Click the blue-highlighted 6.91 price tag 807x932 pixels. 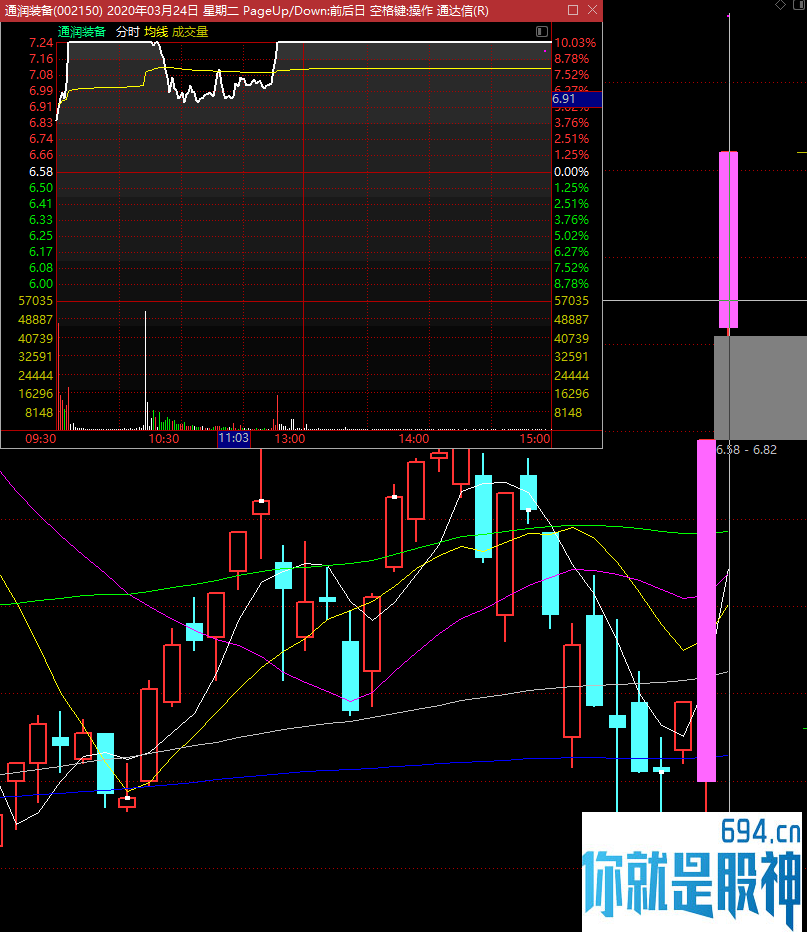577,99
